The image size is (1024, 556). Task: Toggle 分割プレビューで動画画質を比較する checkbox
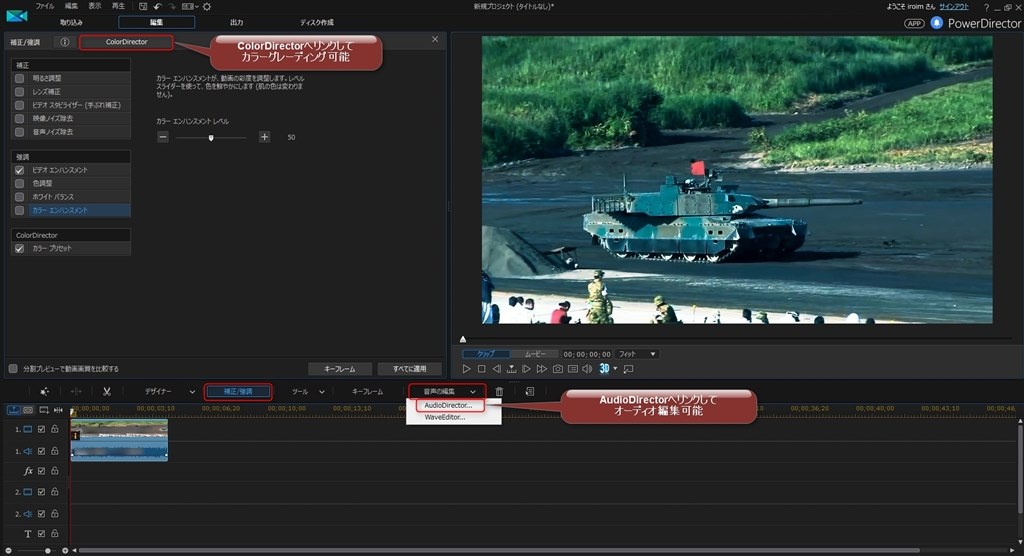pyautogui.click(x=13, y=368)
